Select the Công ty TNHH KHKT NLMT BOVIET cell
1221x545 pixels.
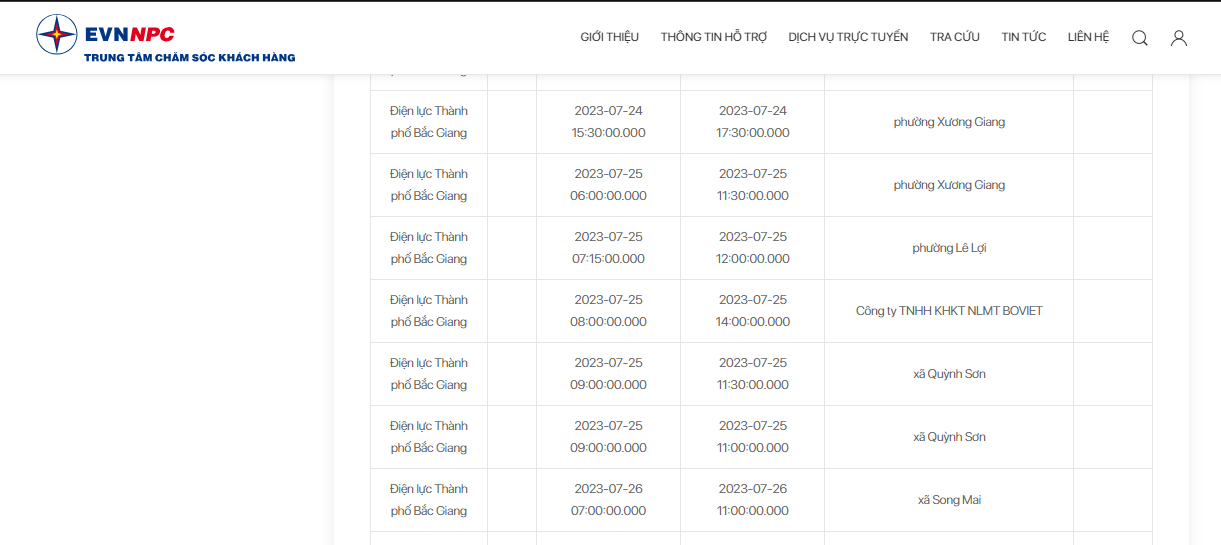[x=949, y=311]
